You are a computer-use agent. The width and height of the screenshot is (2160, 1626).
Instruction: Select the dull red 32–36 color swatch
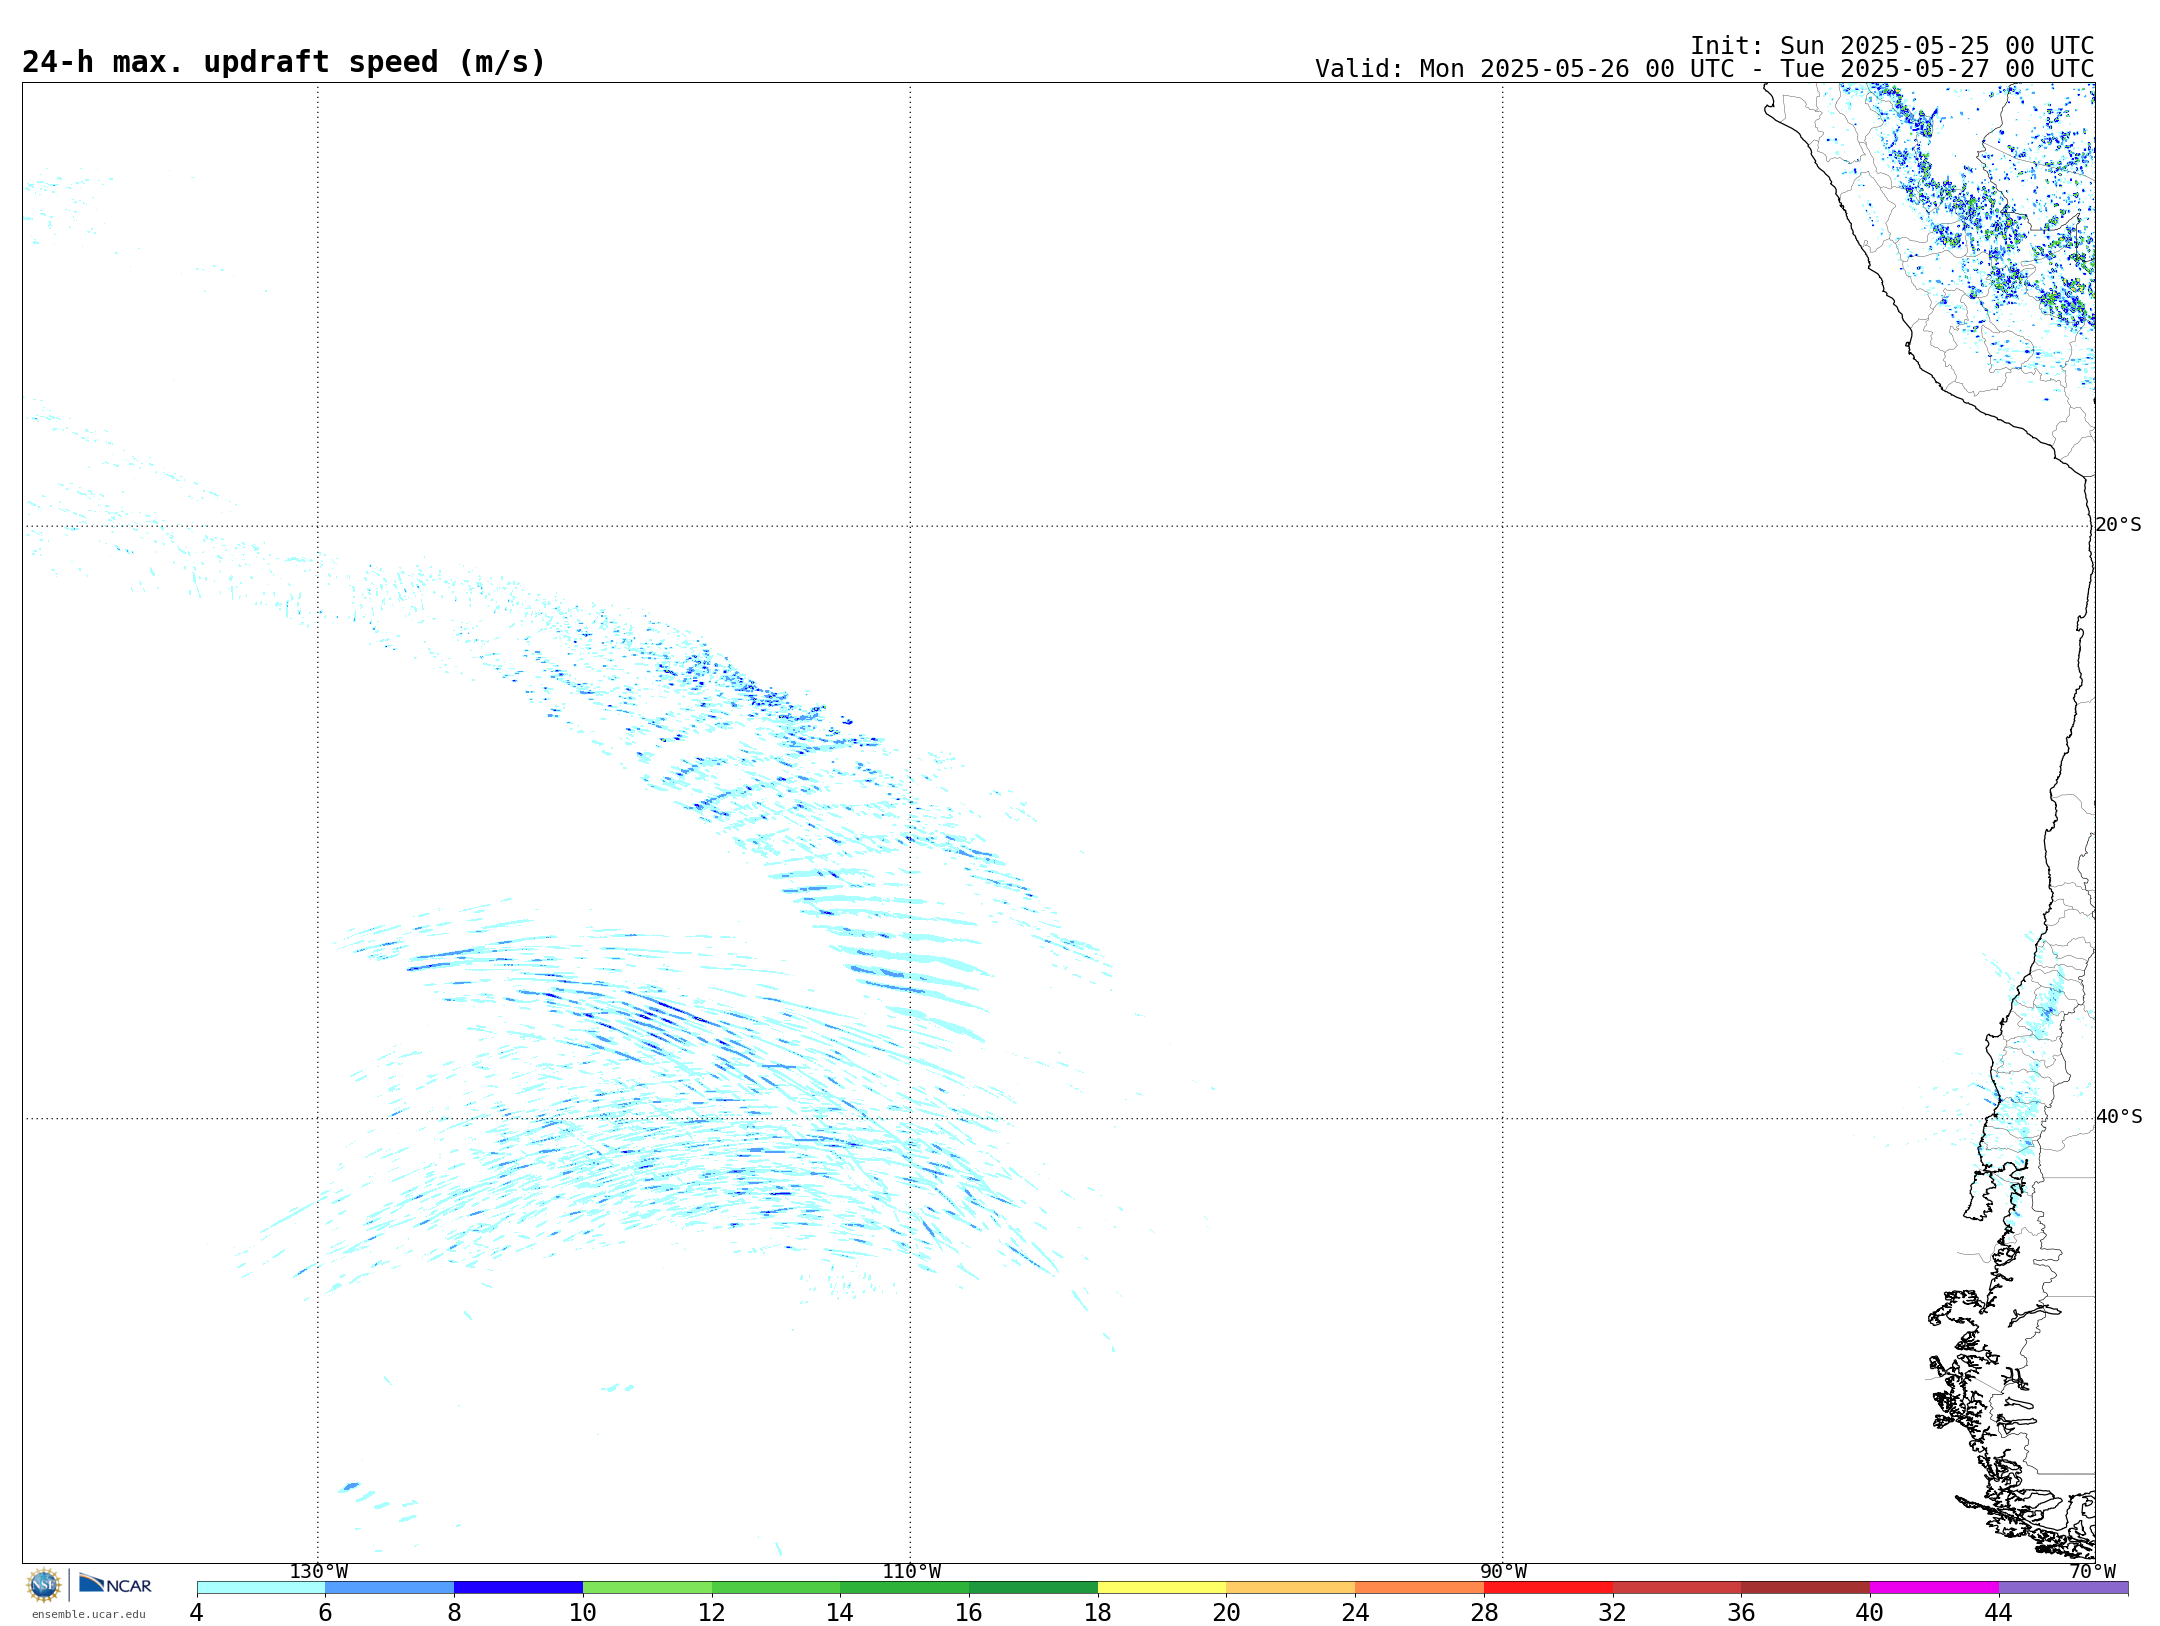click(1677, 1587)
